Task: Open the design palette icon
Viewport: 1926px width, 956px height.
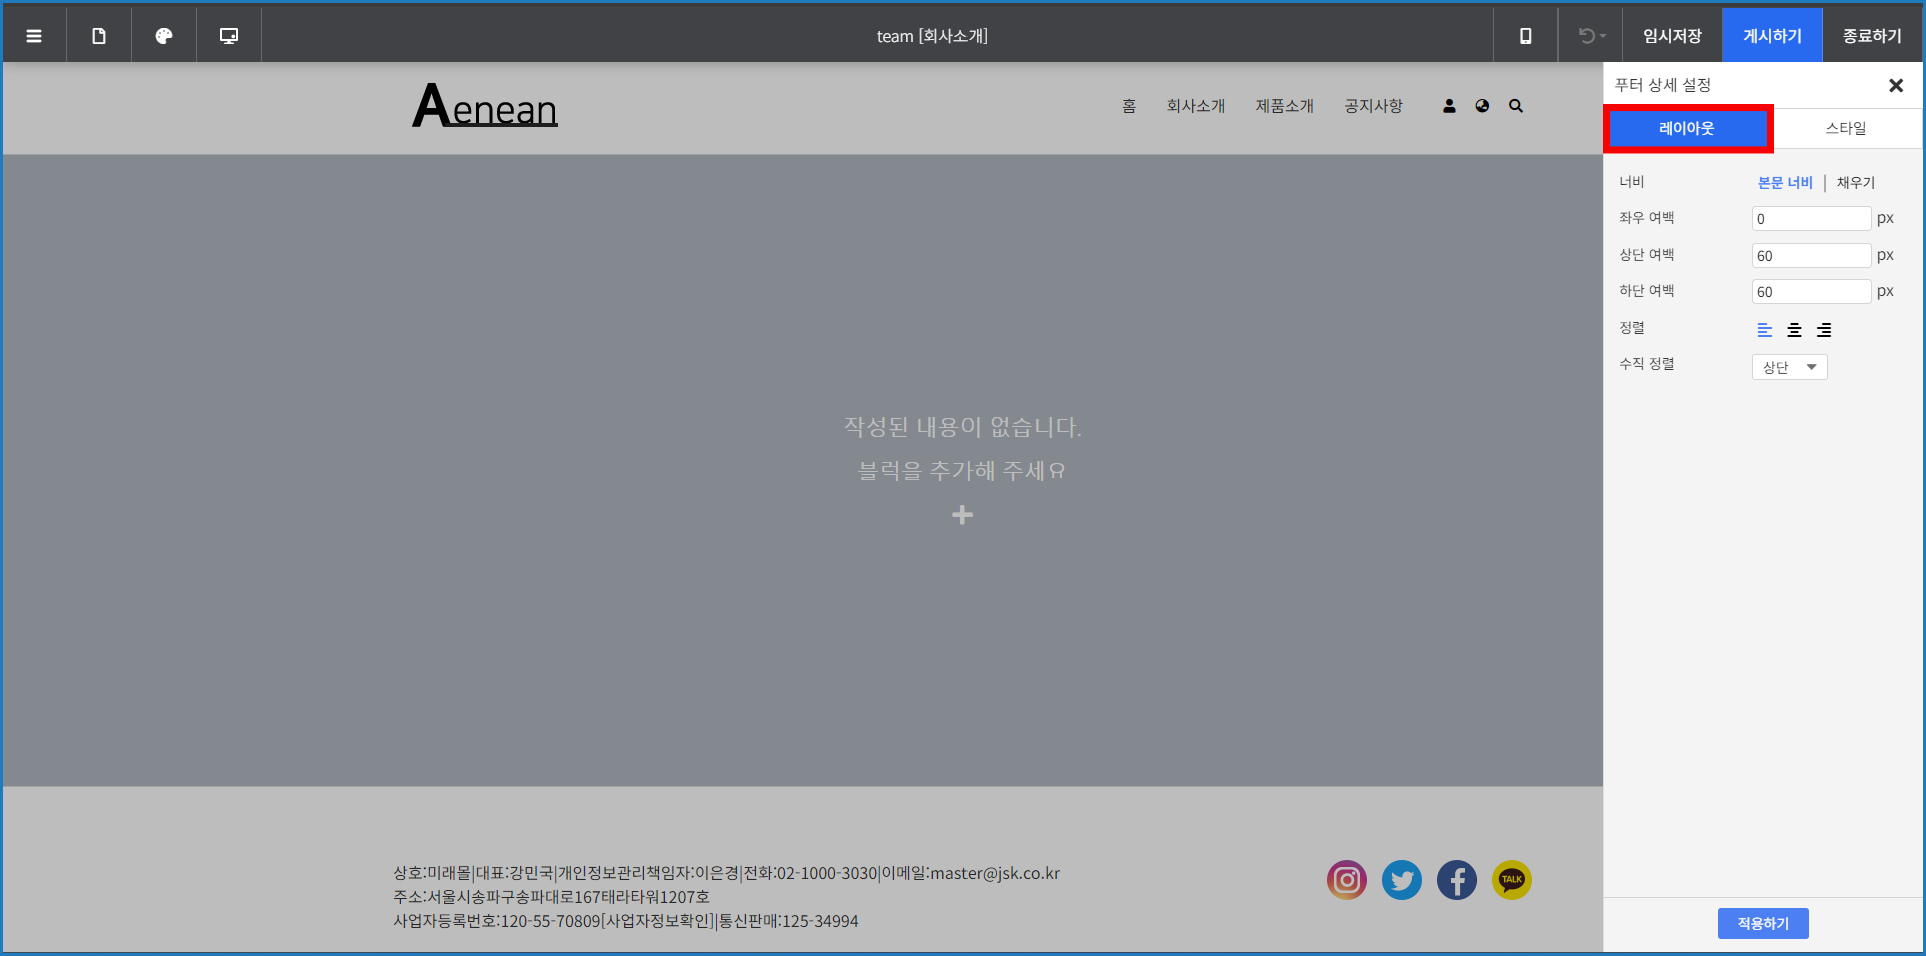Action: click(164, 36)
